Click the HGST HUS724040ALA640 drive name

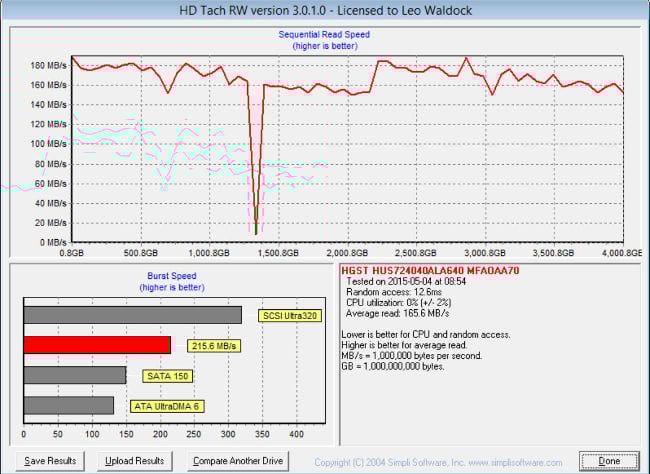coord(430,271)
